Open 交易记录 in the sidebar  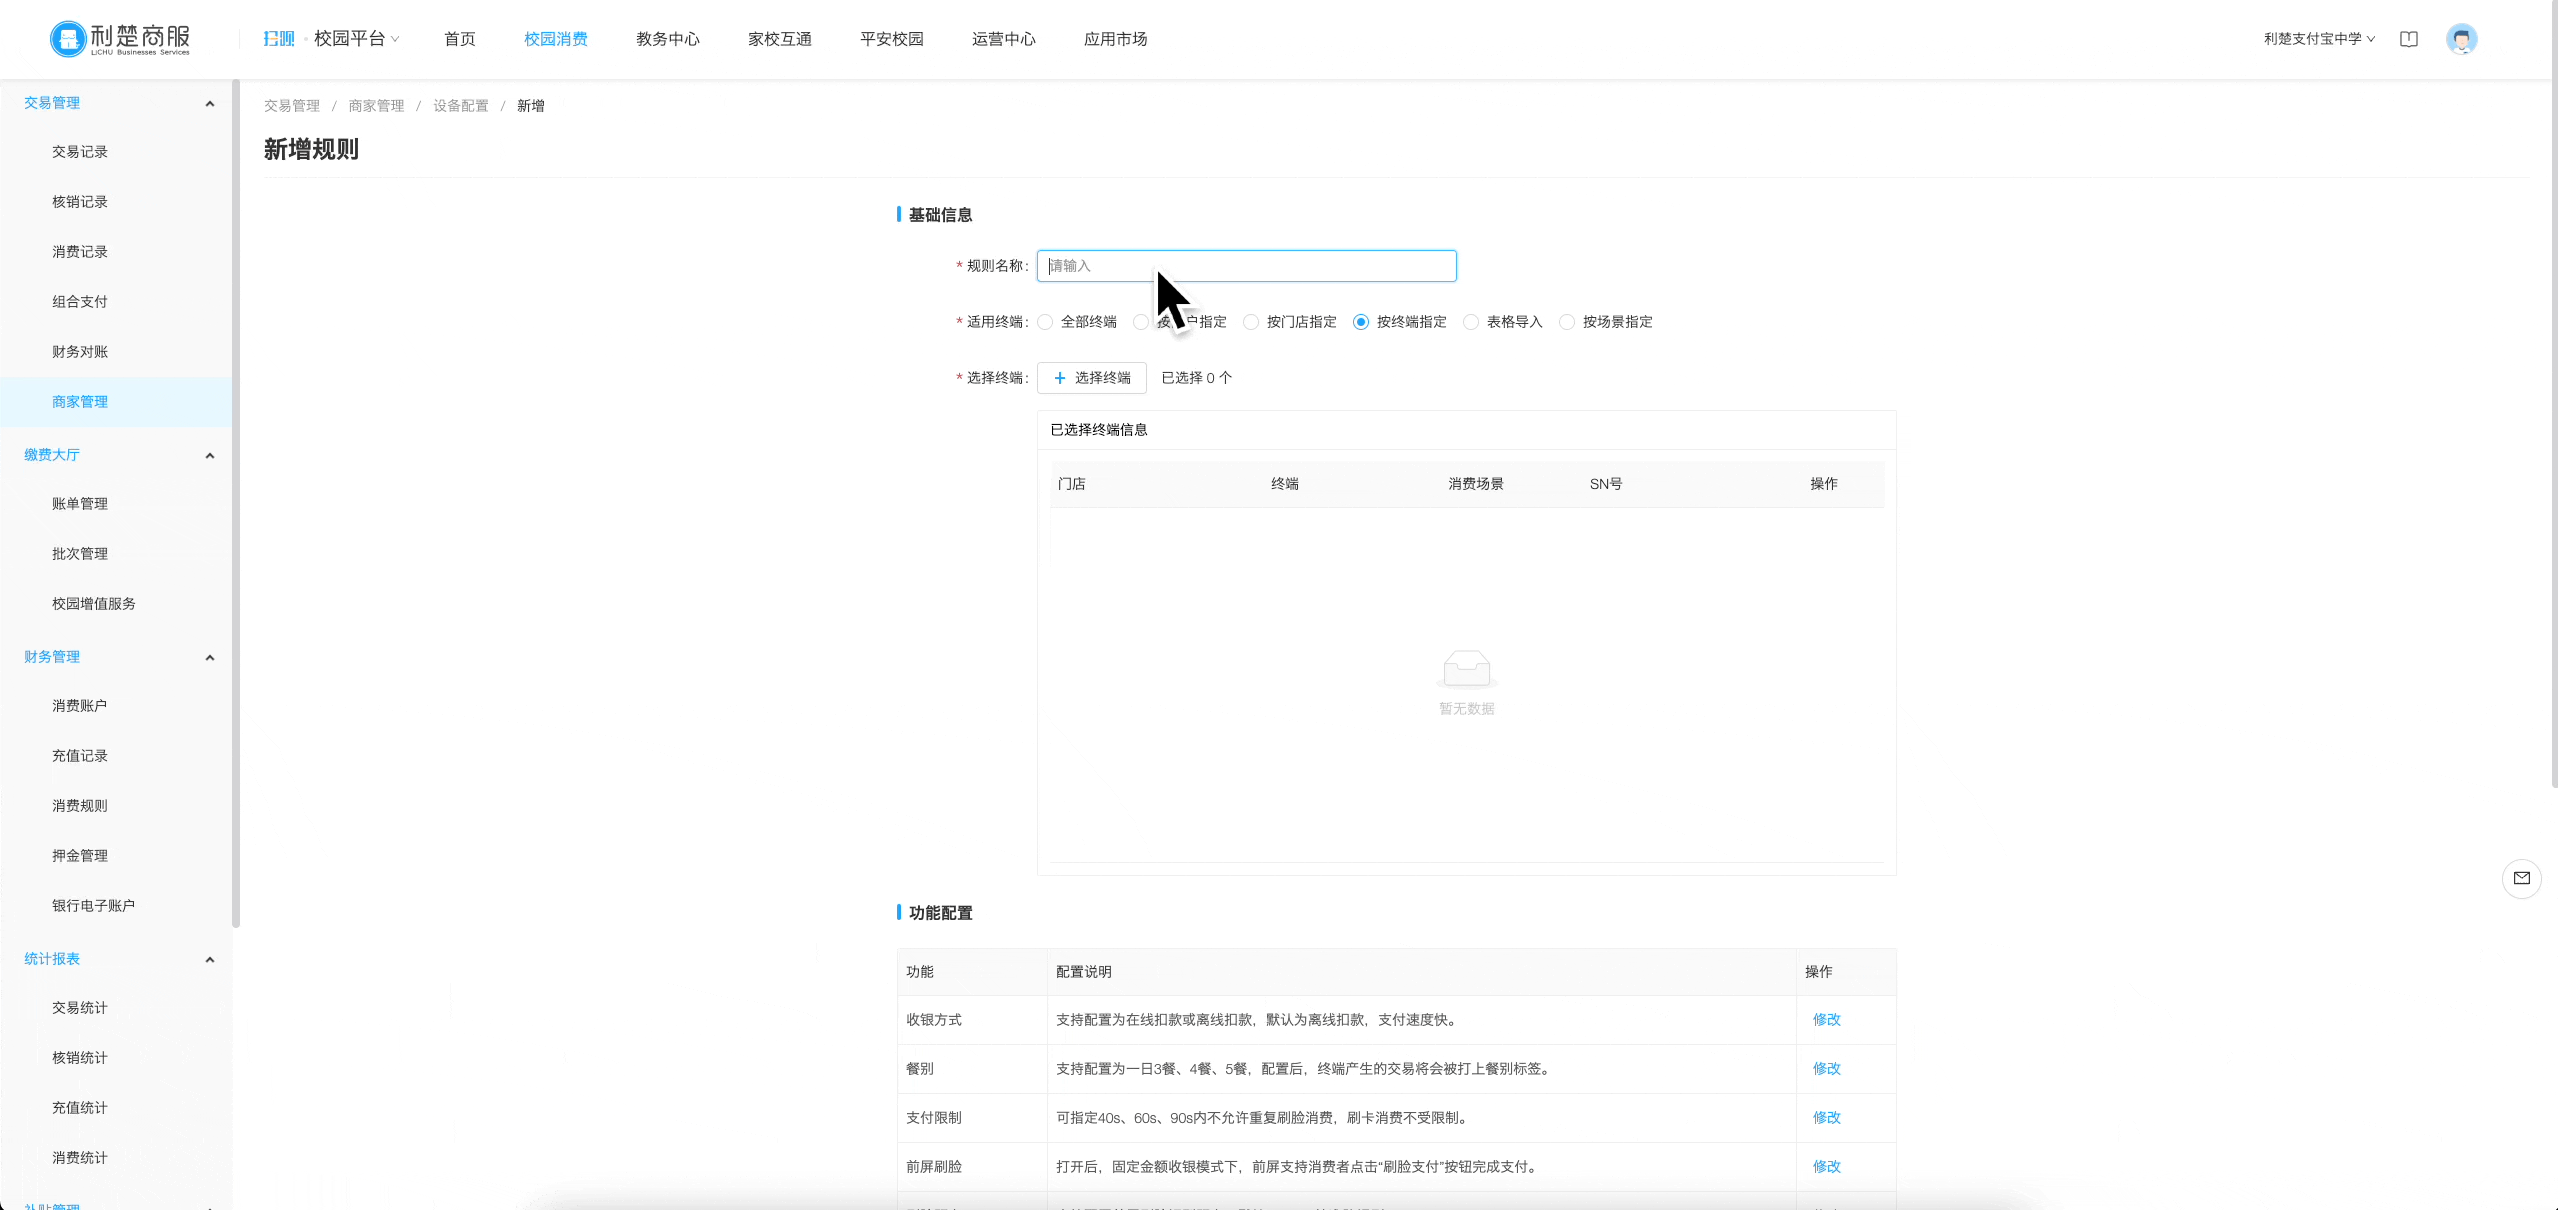[x=80, y=152]
